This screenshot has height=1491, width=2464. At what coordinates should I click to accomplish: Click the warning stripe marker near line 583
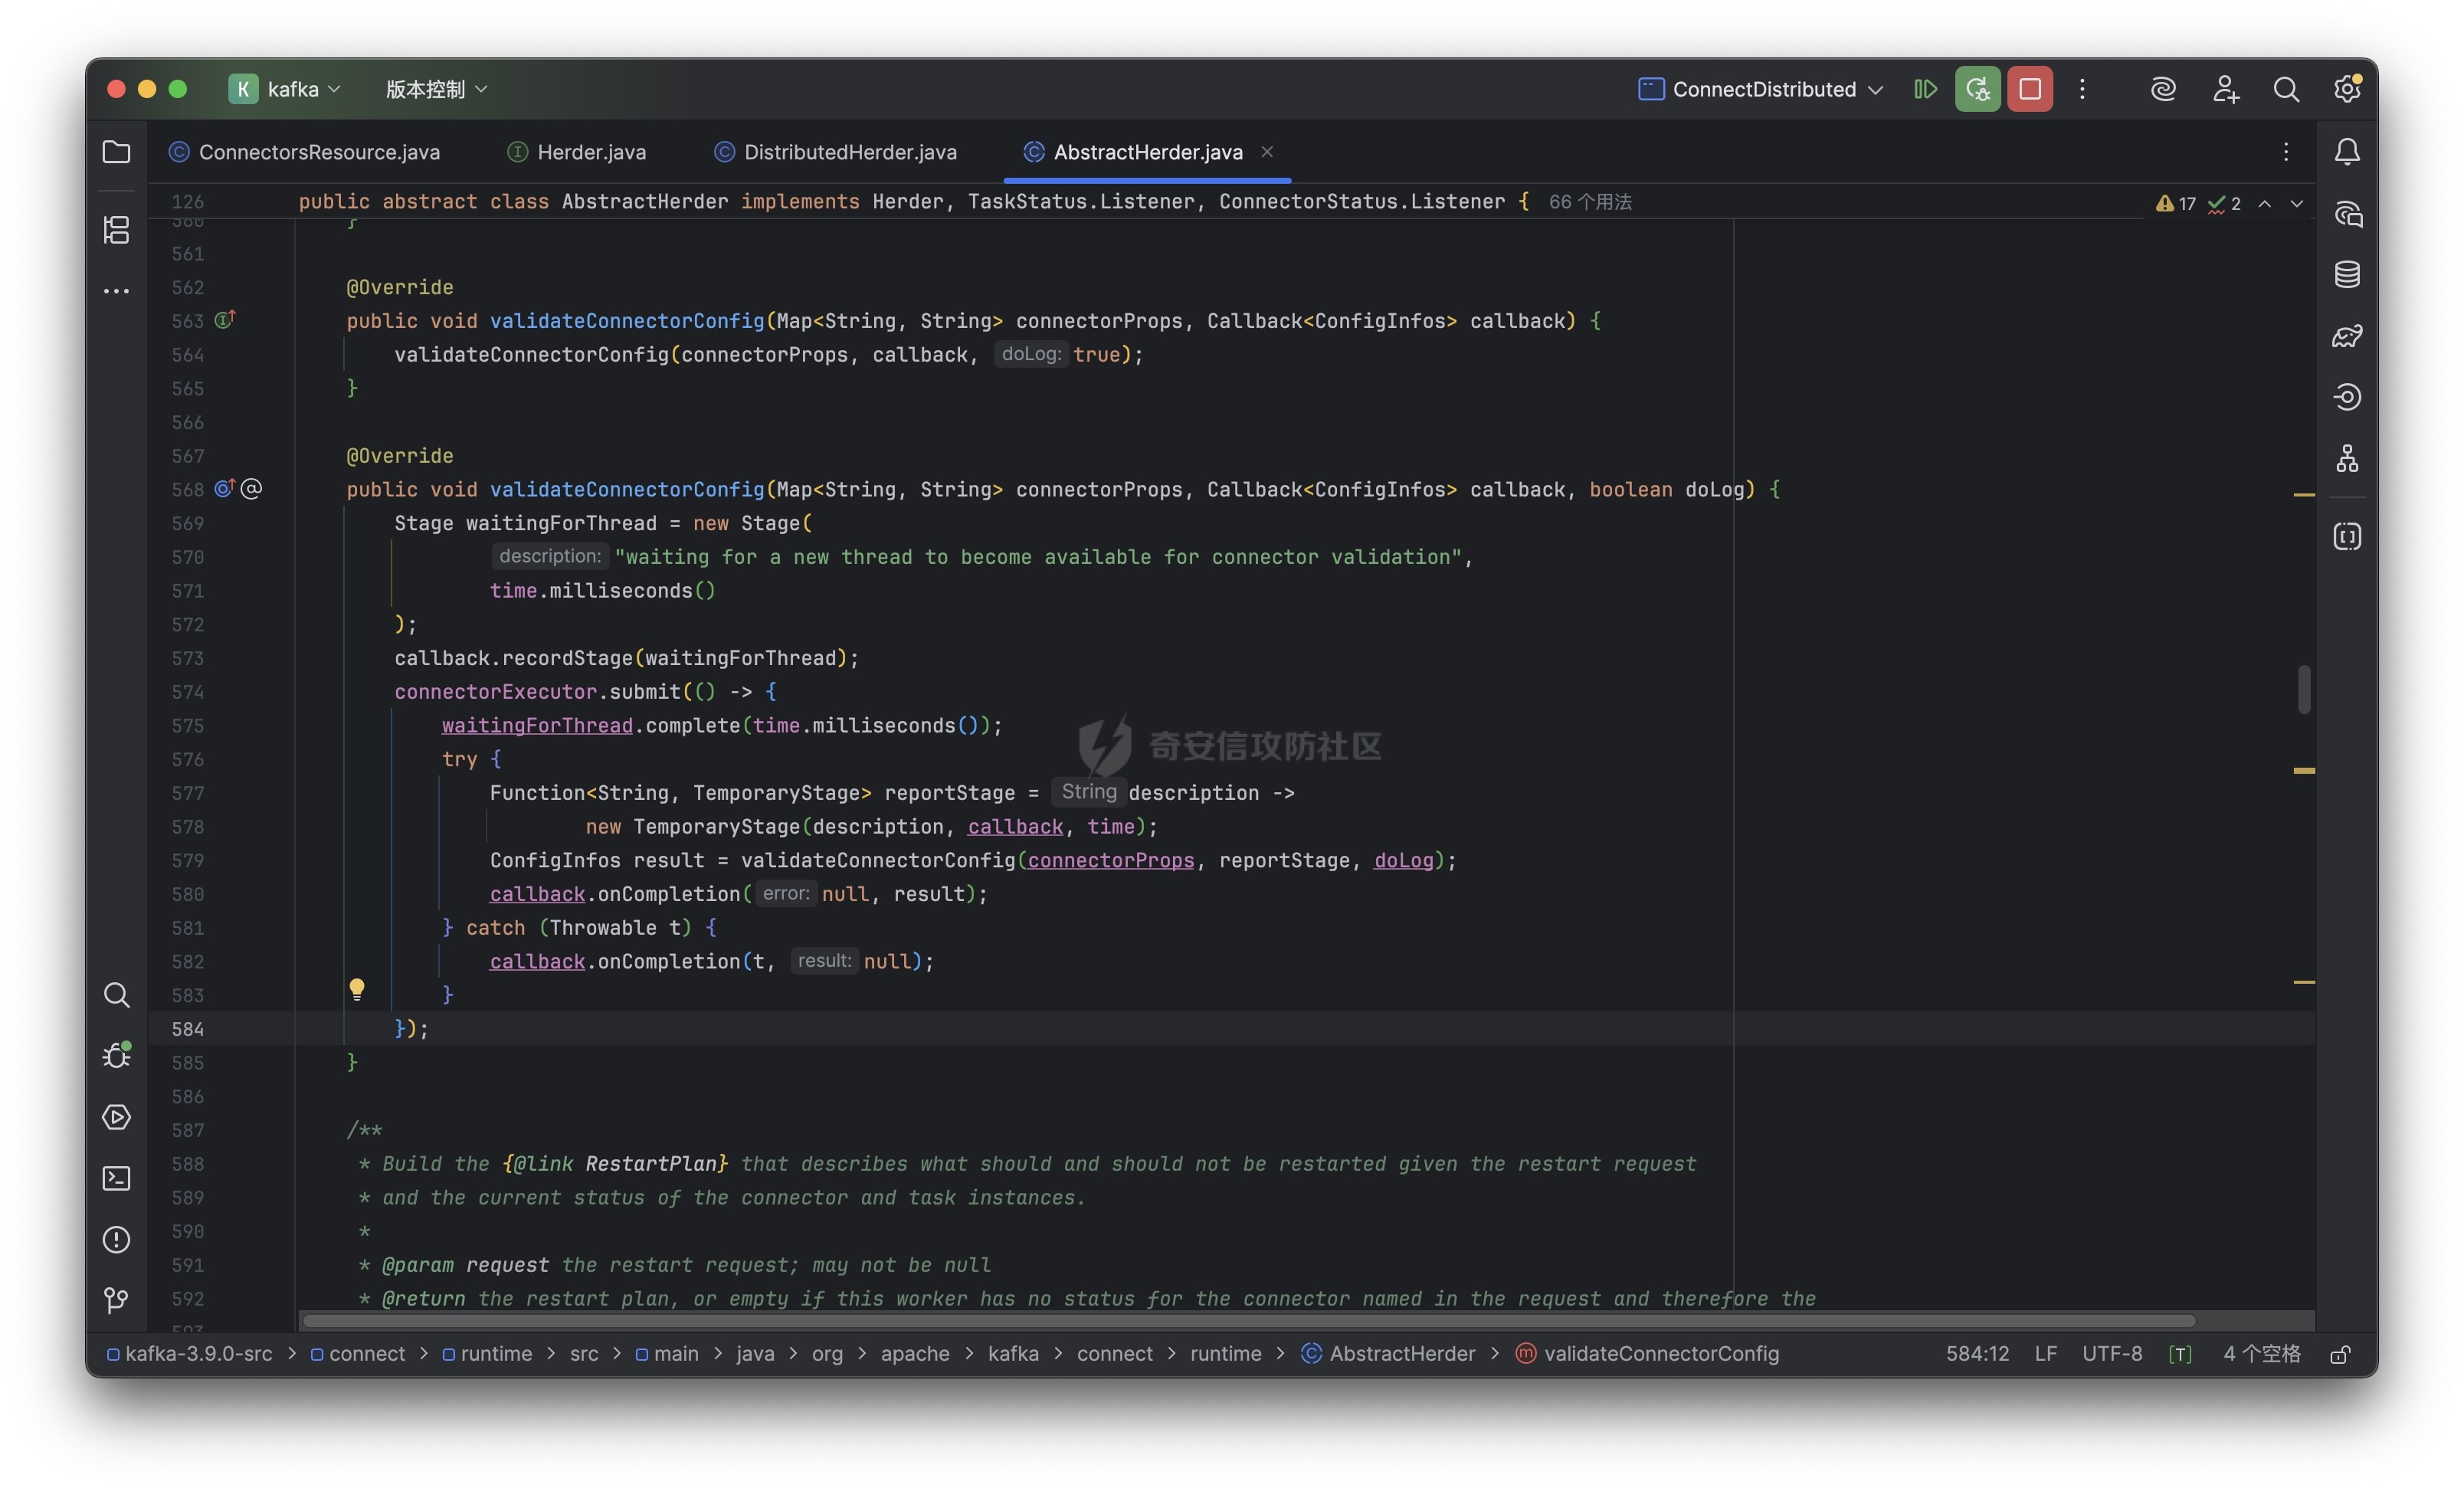[x=2304, y=982]
